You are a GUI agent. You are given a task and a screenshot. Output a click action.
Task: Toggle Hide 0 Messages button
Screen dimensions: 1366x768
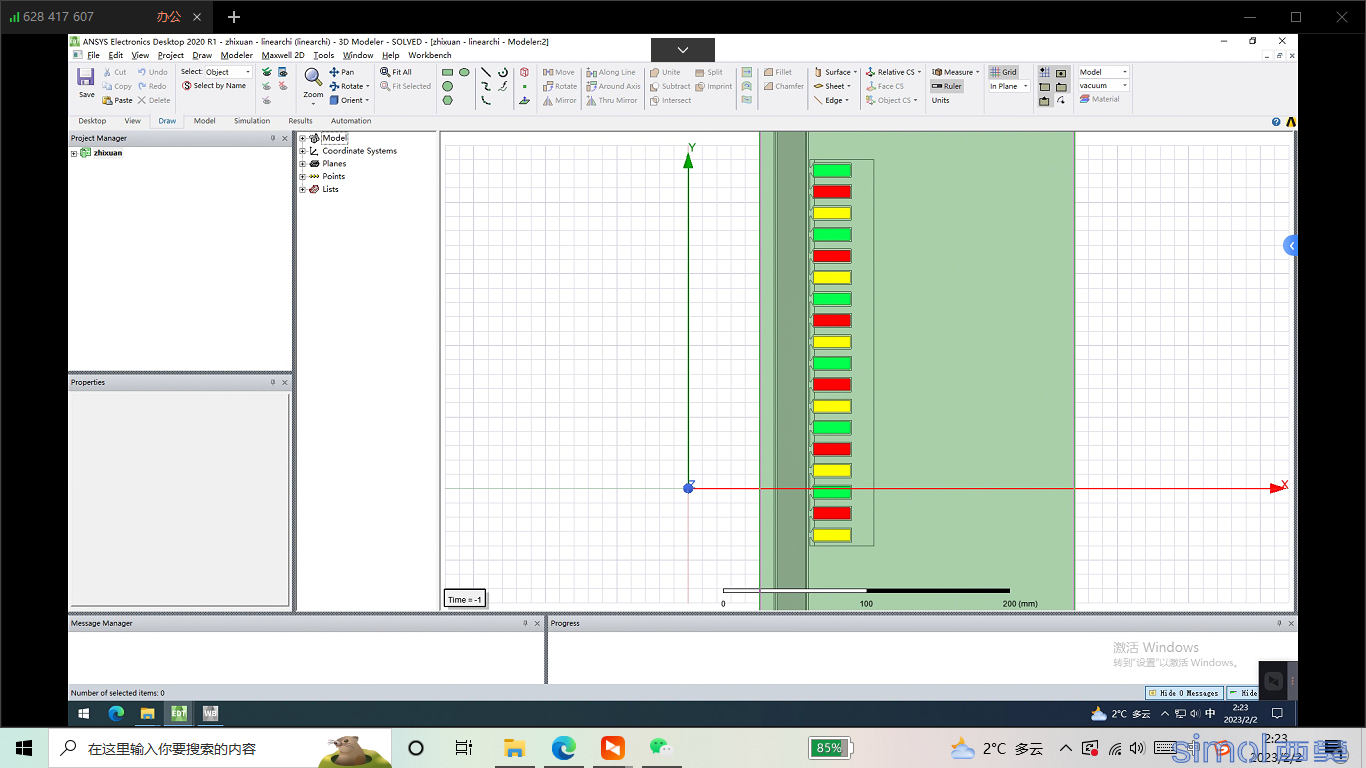1185,692
